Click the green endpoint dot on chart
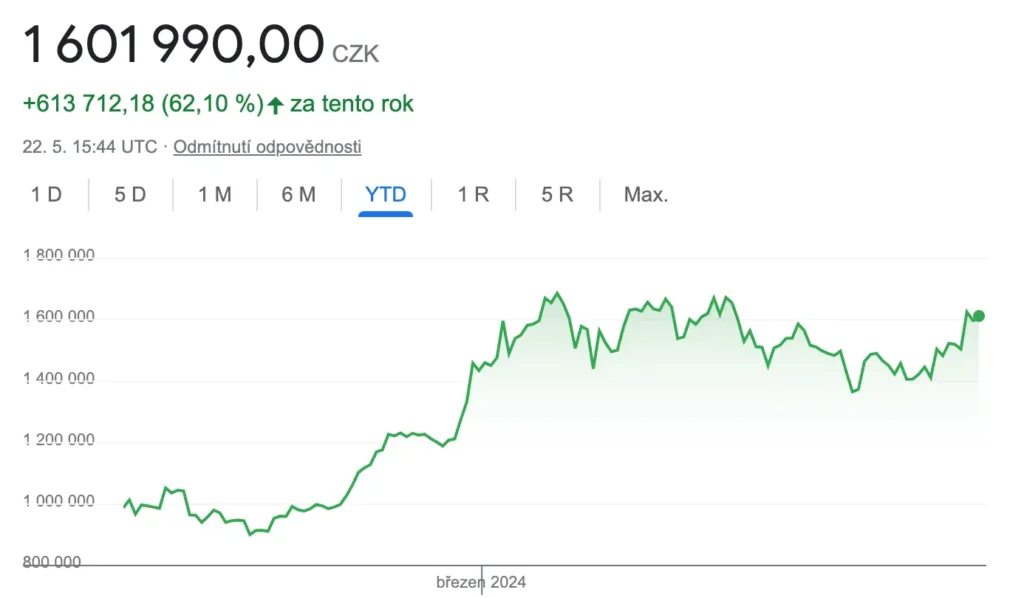The width and height of the screenshot is (1024, 598). coord(978,316)
